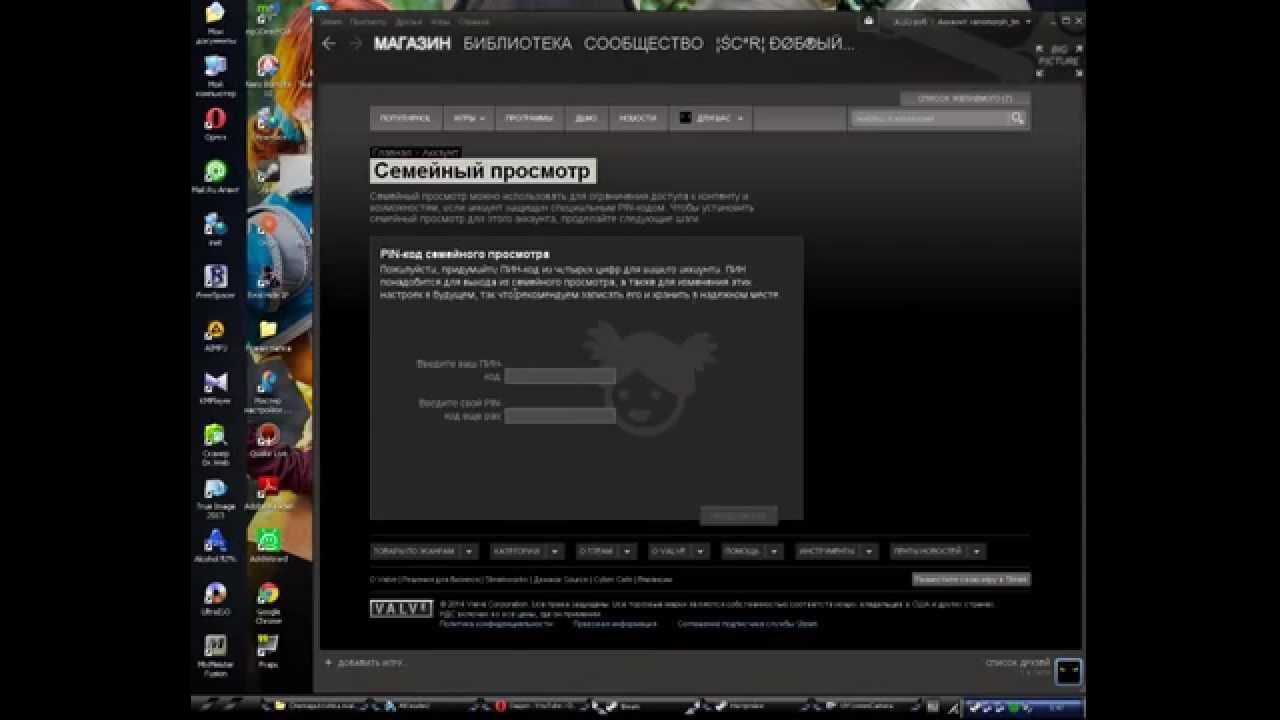
Task: Open the Список друзей label
Action: (x=1018, y=663)
